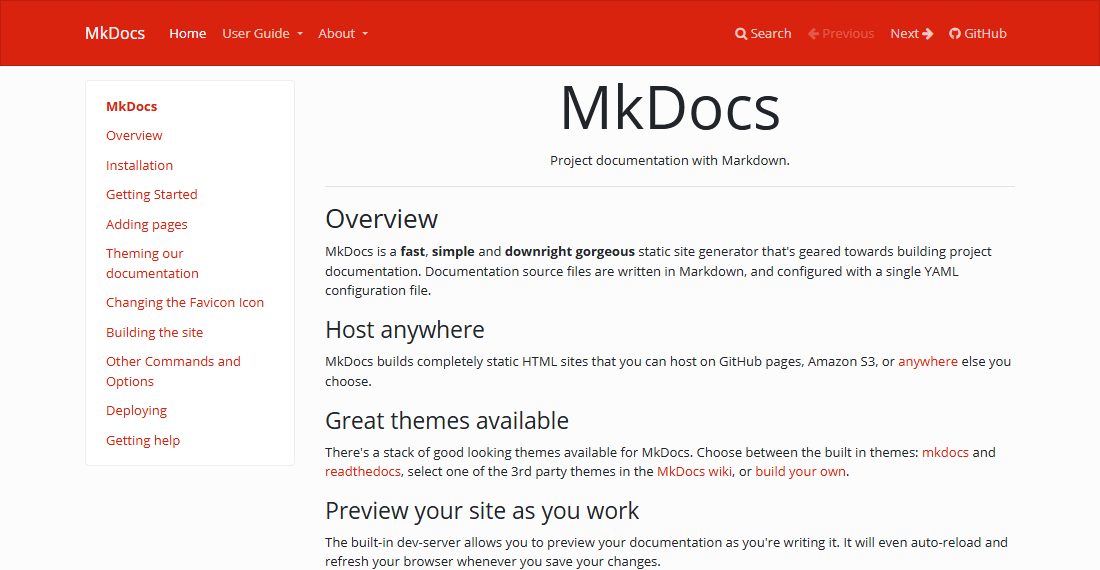This screenshot has width=1100, height=570.
Task: Click the Next right-arrow icon
Action: pos(928,34)
